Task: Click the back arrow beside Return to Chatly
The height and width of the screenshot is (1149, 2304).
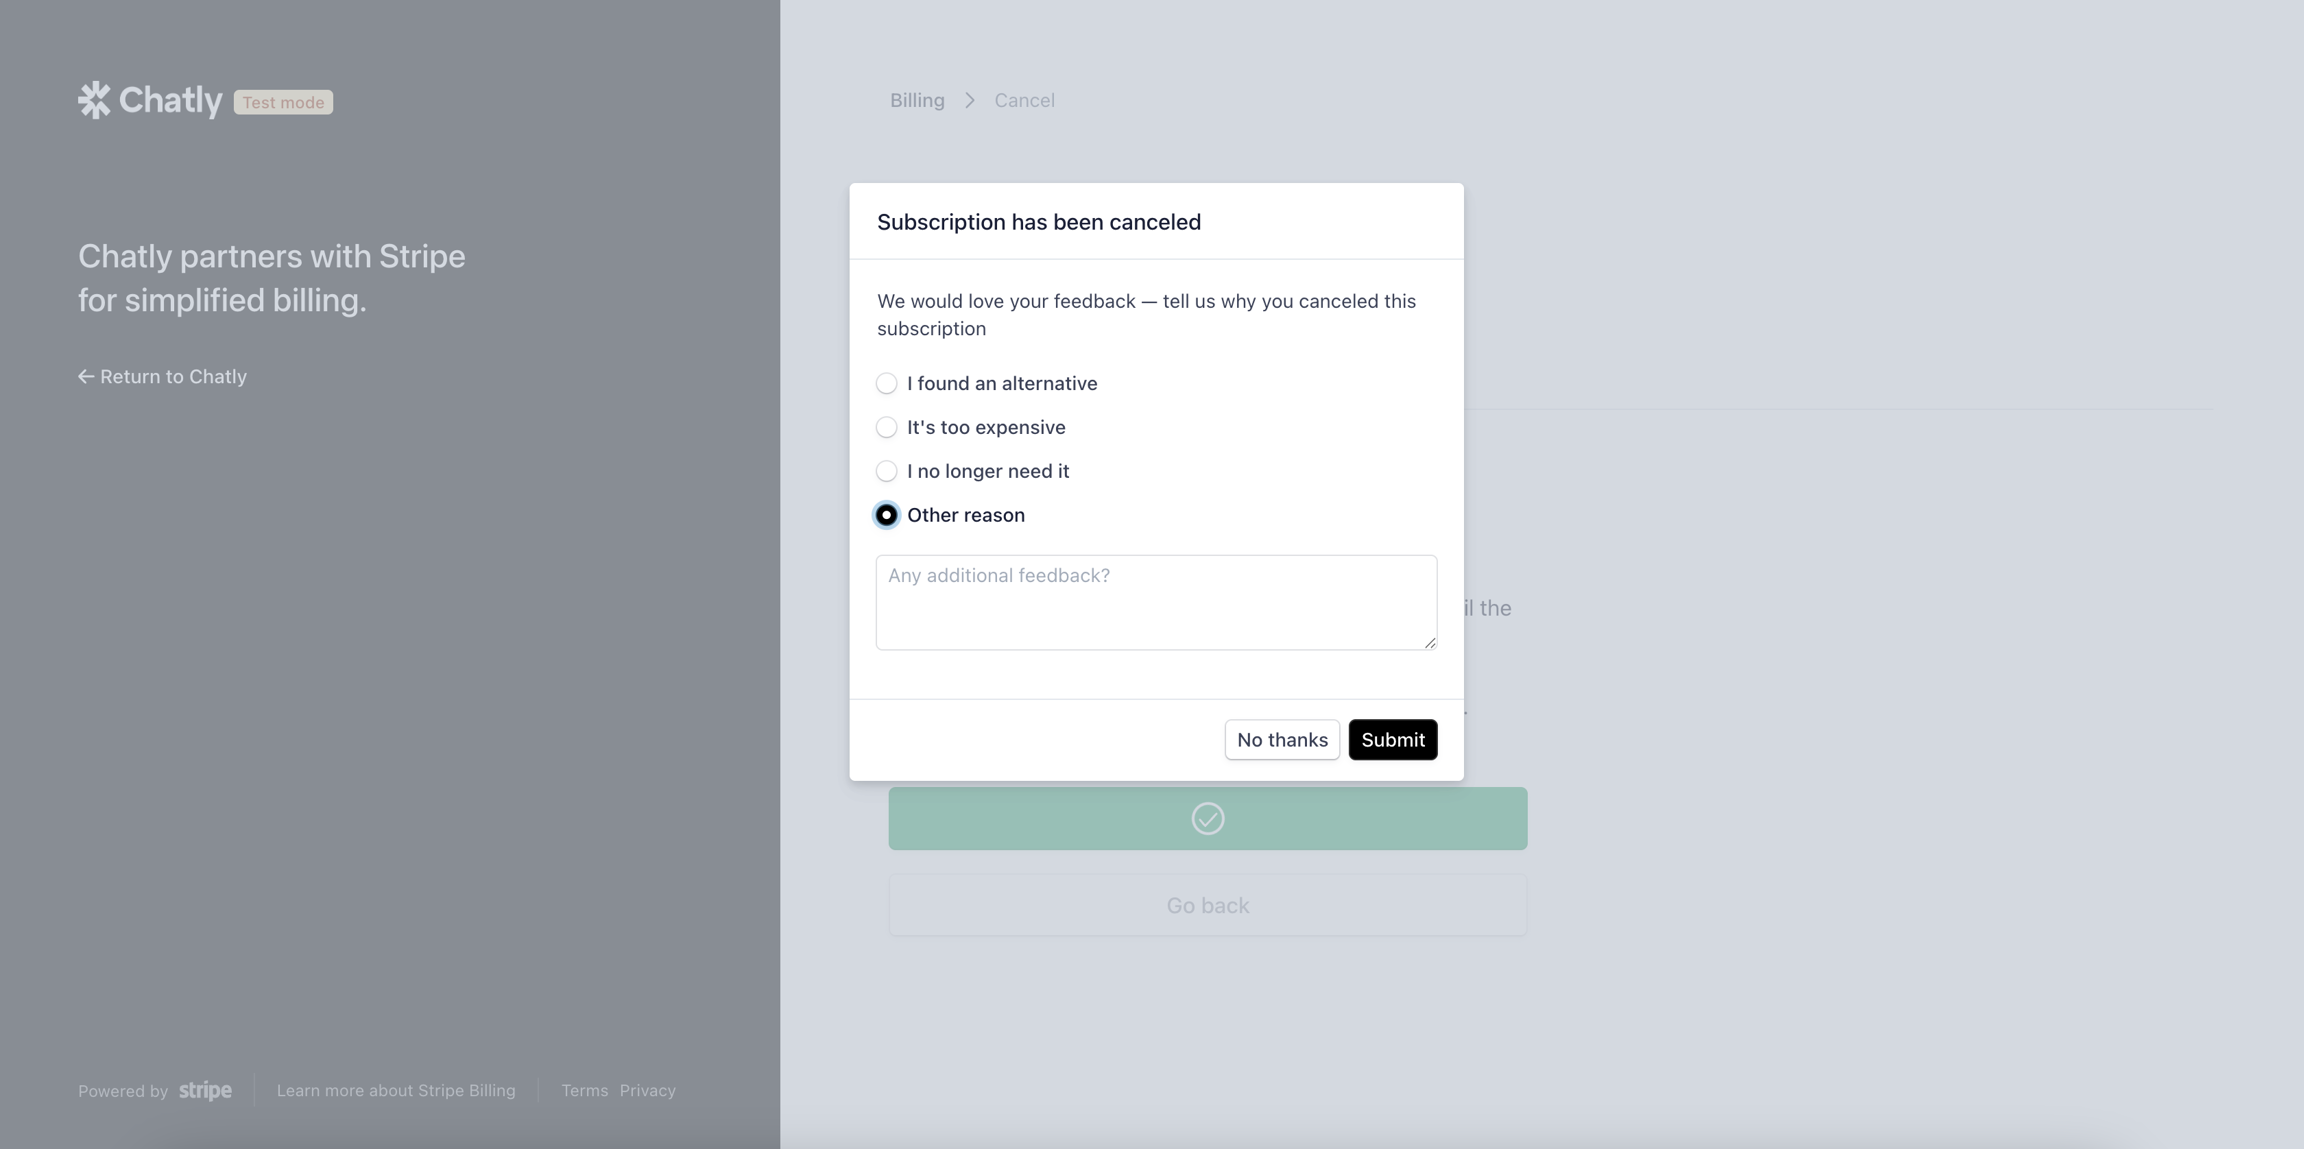Action: tap(86, 377)
